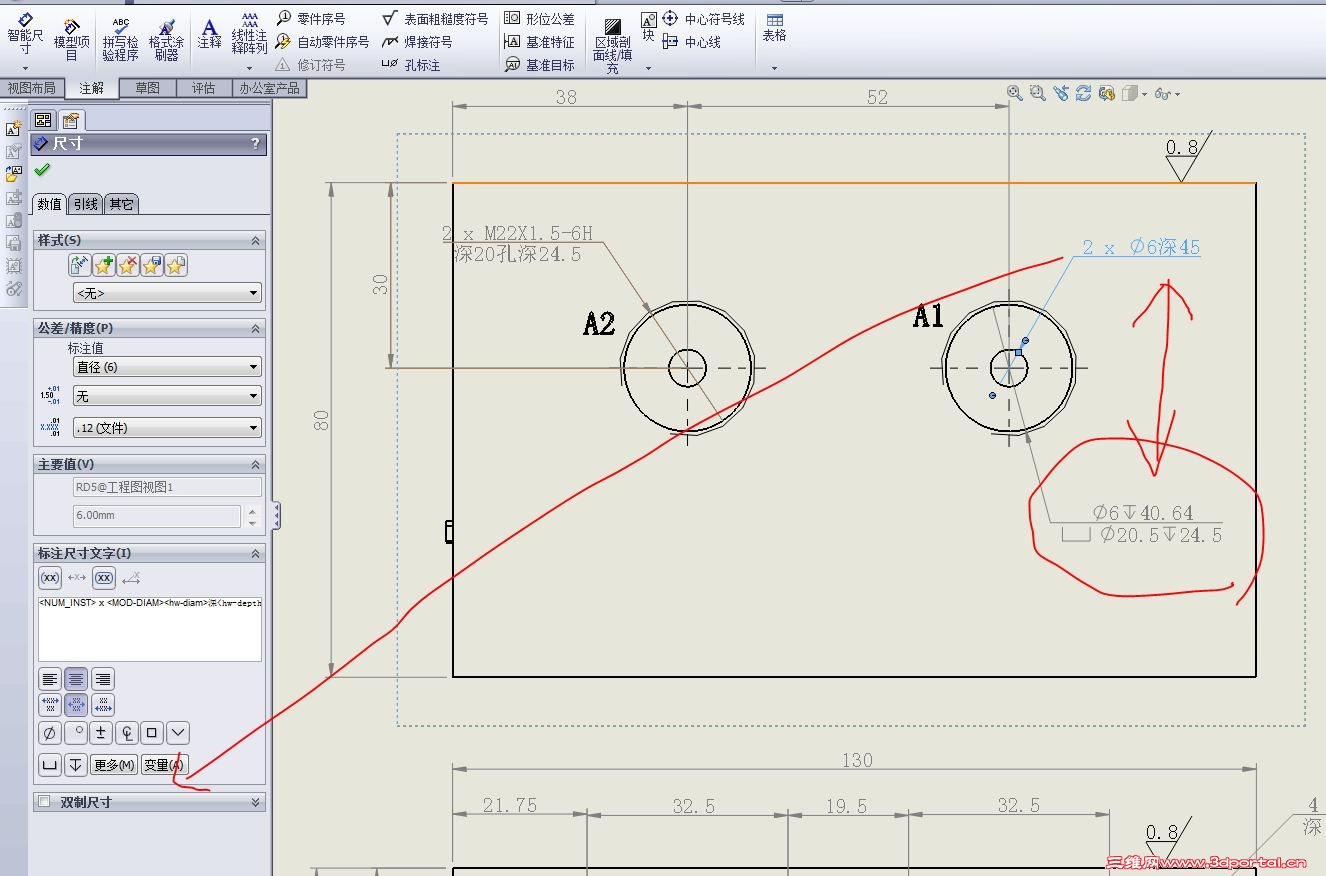
Task: Collapse the 样式(S) section
Action: click(x=256, y=241)
